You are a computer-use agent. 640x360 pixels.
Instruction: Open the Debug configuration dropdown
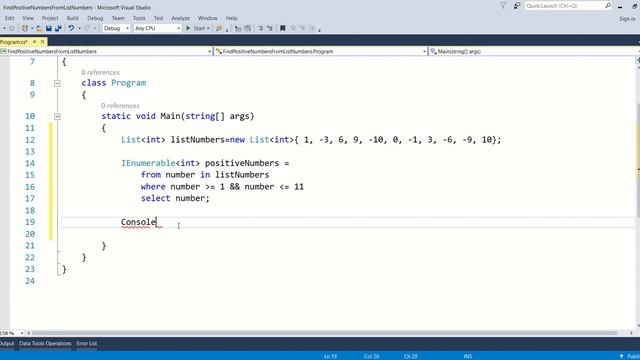[x=116, y=28]
